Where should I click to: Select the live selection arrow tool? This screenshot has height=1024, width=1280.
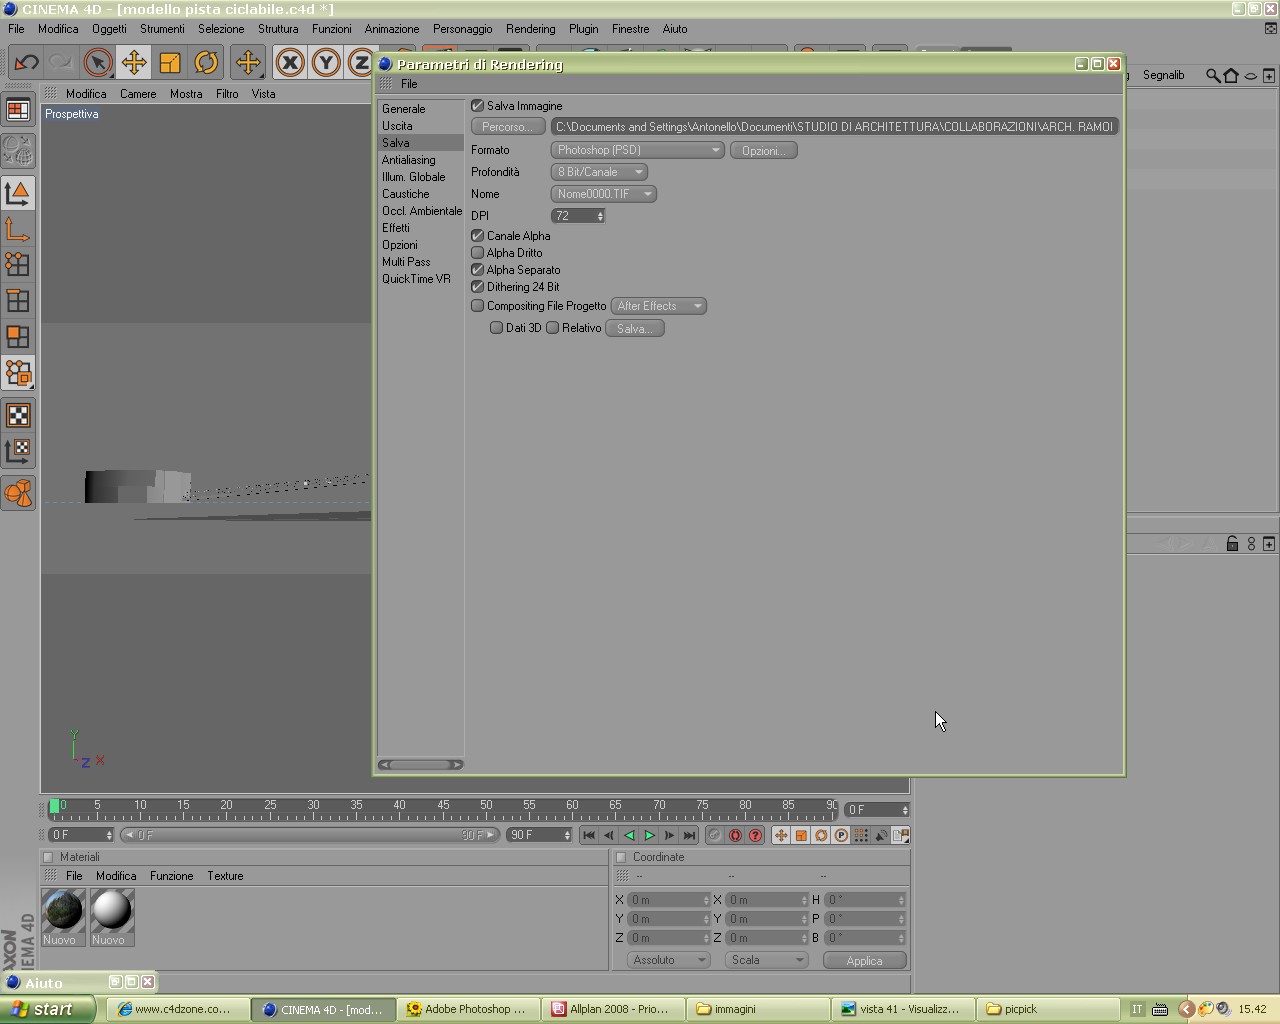click(97, 62)
